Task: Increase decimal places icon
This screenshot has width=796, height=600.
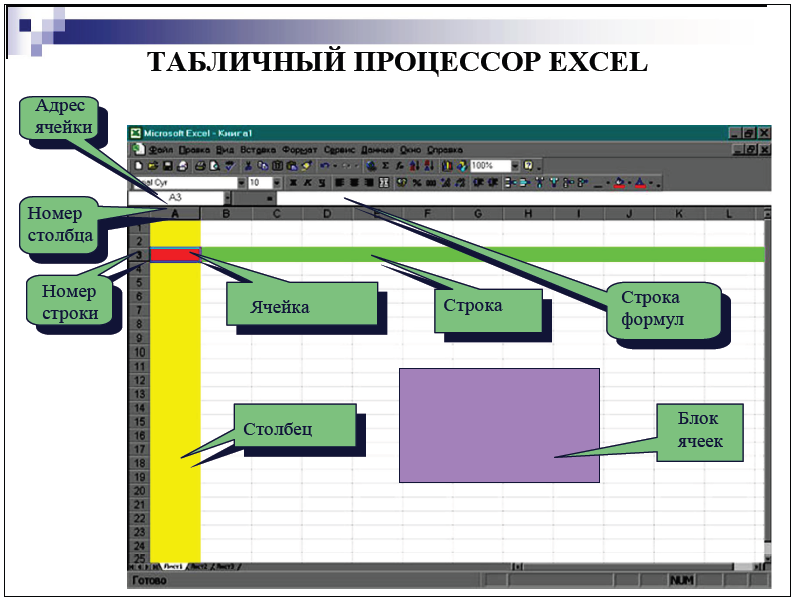Action: tap(446, 182)
